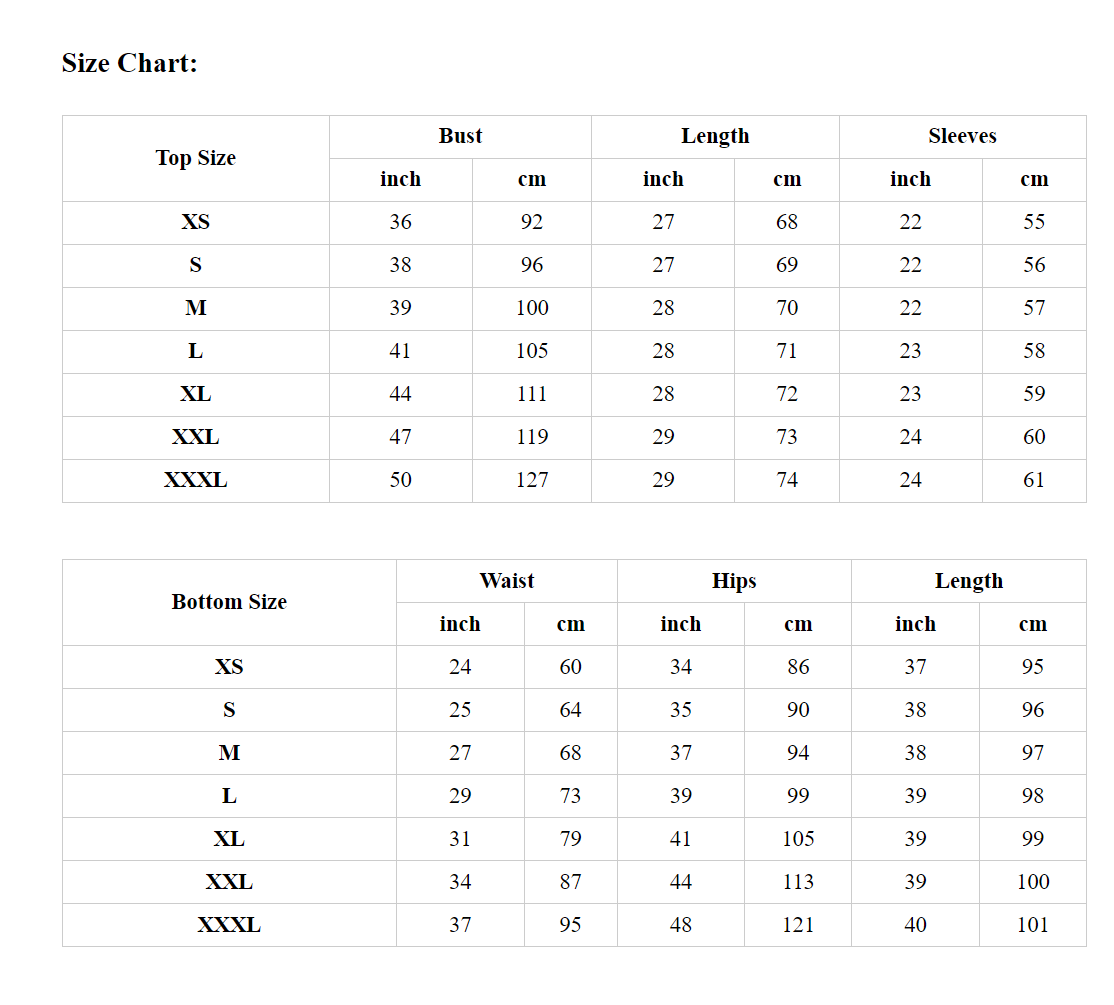Click the Hips column header
The width and height of the screenshot is (1114, 1005).
click(x=734, y=581)
